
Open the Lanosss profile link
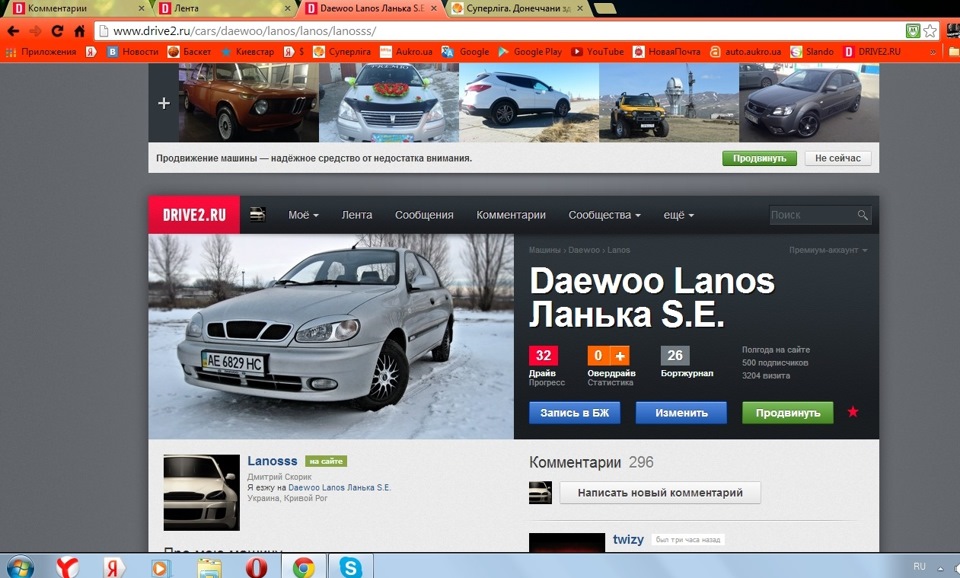click(x=272, y=461)
